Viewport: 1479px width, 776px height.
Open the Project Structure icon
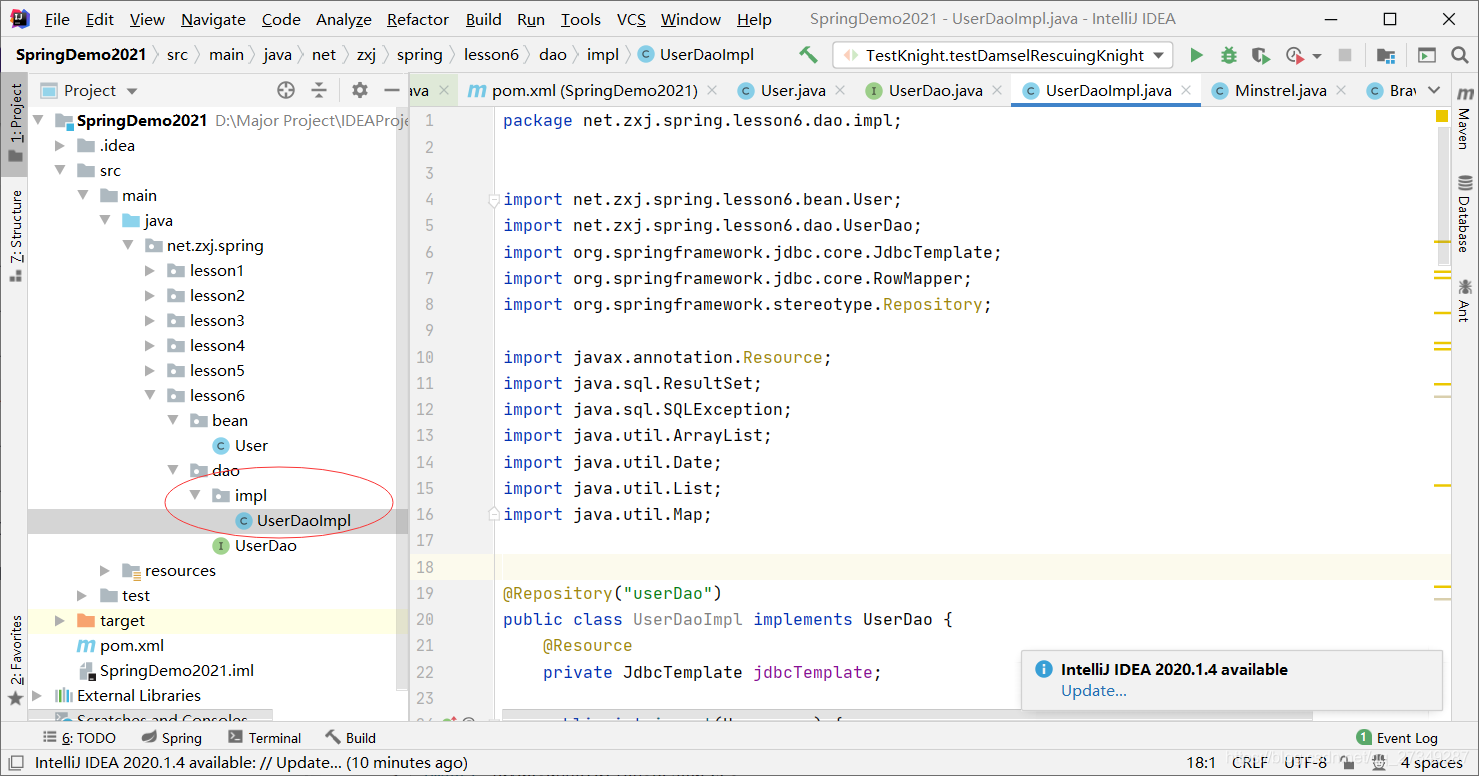pyautogui.click(x=1385, y=55)
